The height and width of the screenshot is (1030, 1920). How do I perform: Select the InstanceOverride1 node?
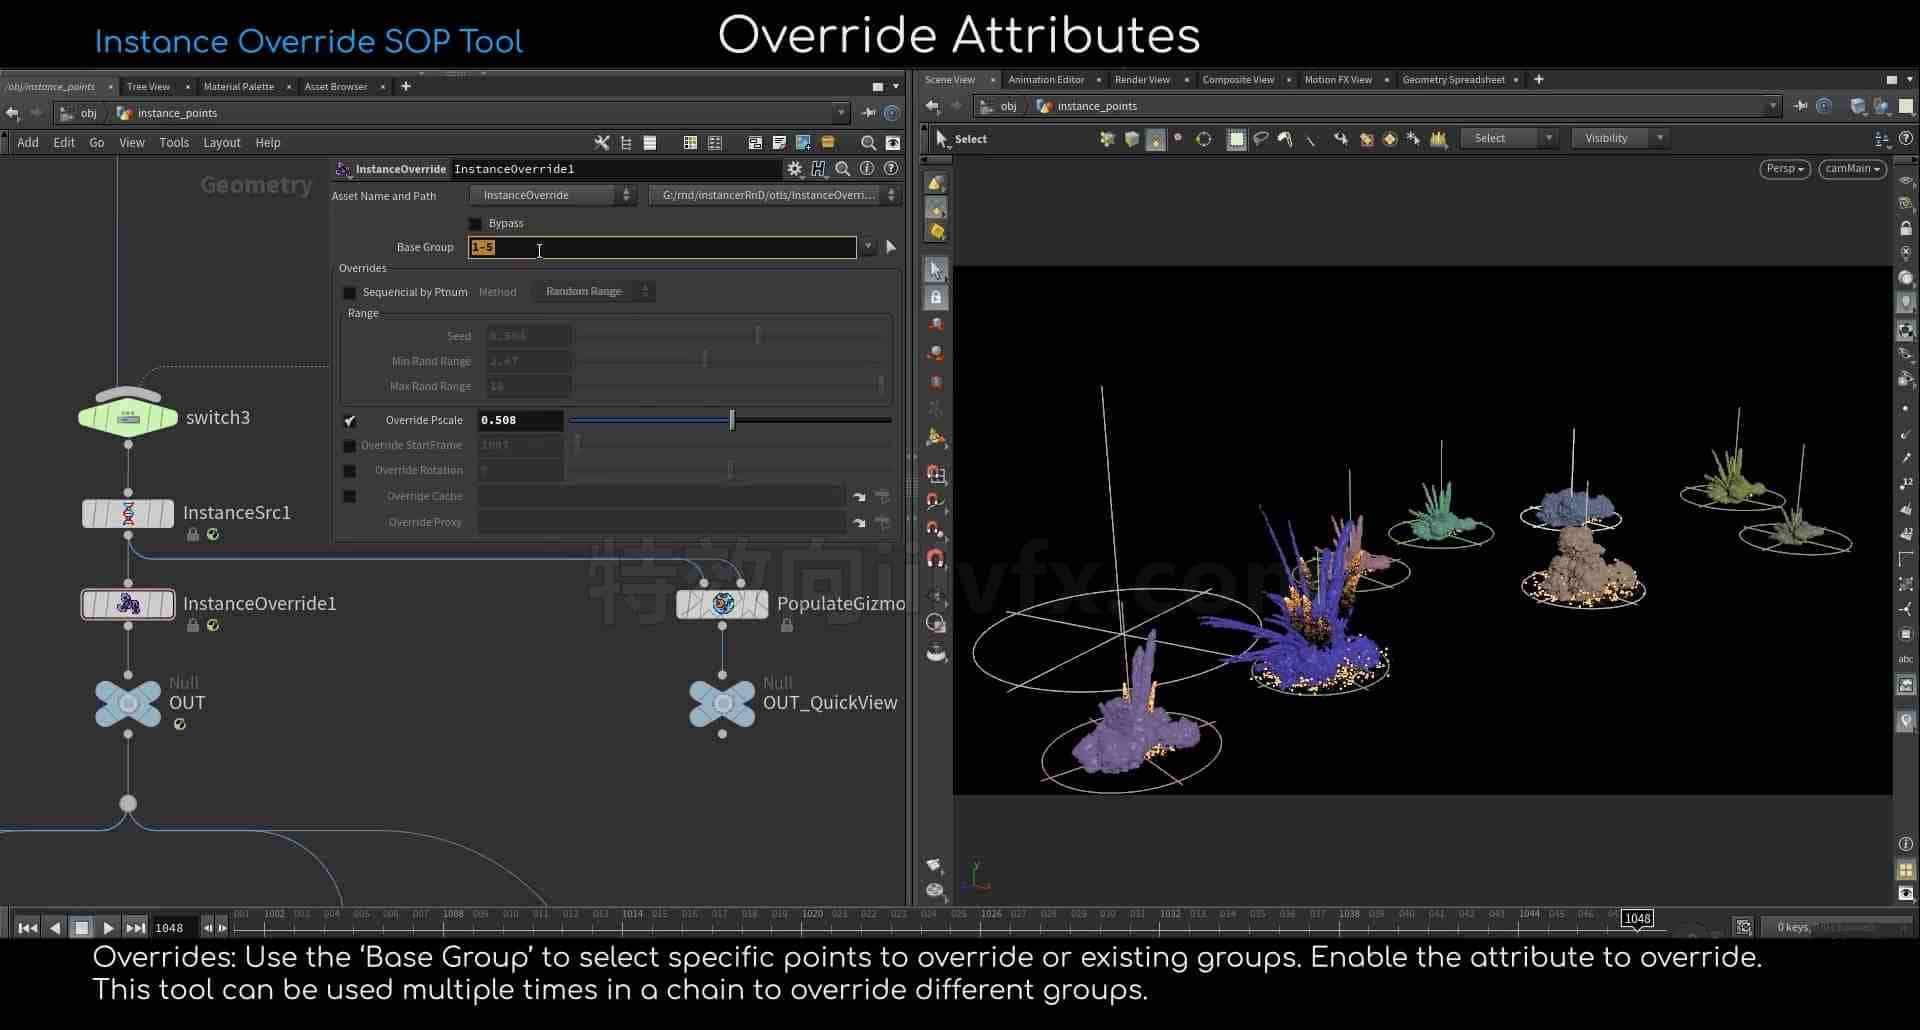[128, 604]
